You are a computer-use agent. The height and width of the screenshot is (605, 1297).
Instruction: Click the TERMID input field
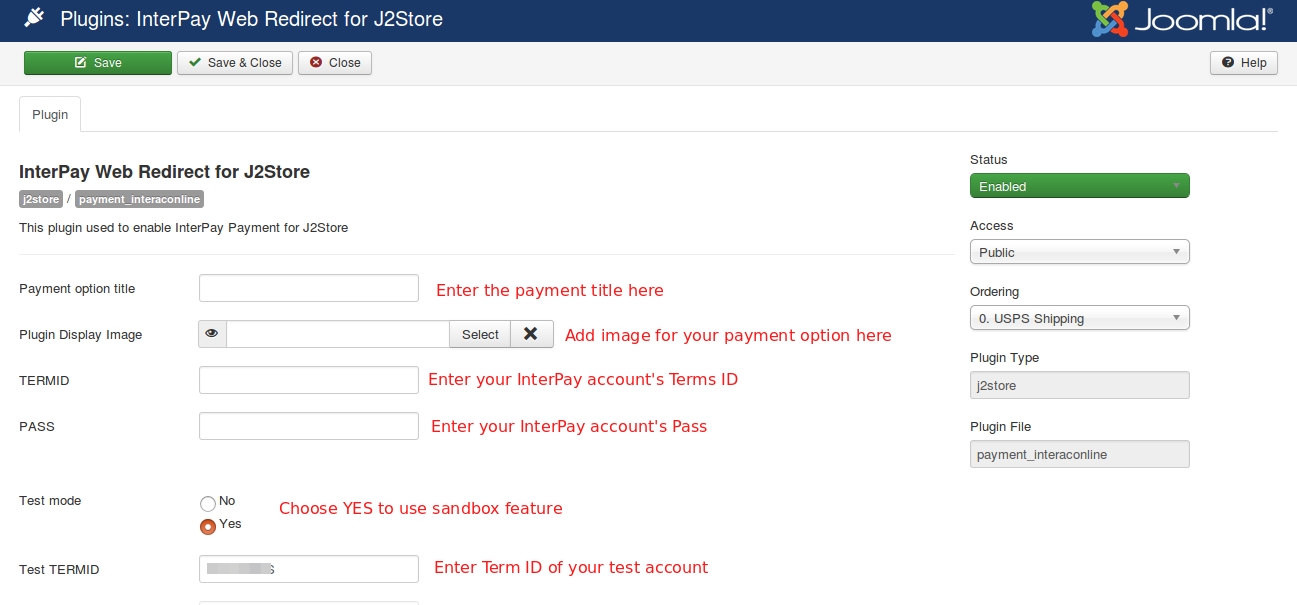(309, 380)
